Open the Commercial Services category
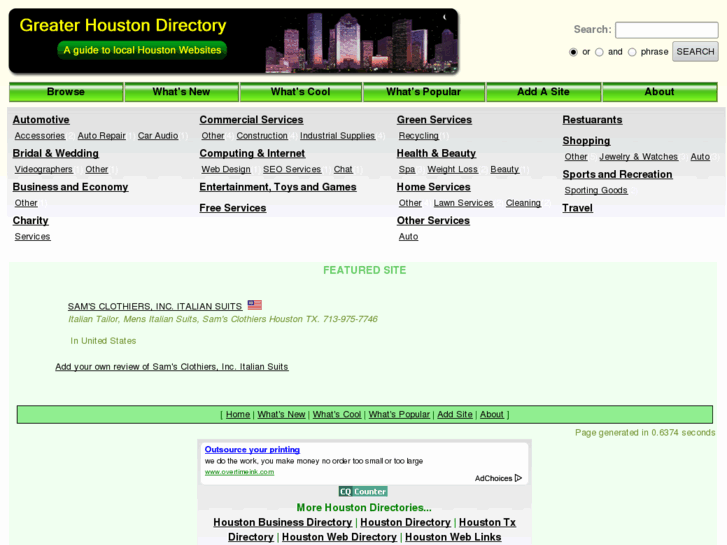The height and width of the screenshot is (545, 727). [251, 120]
